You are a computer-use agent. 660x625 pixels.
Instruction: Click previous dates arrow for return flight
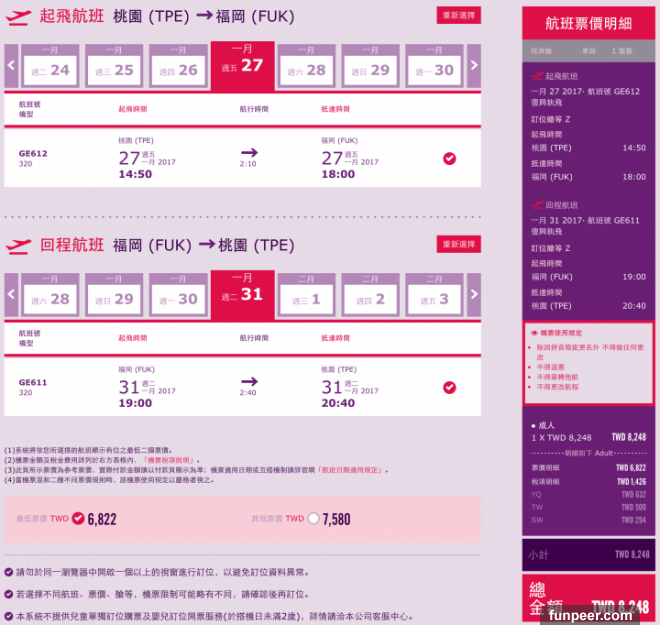[11, 296]
